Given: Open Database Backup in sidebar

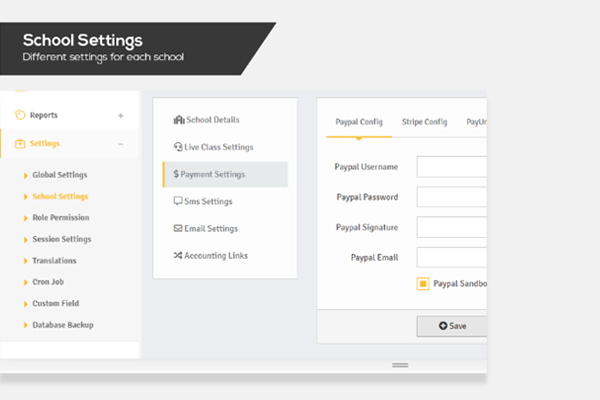Looking at the screenshot, I should click(x=63, y=325).
